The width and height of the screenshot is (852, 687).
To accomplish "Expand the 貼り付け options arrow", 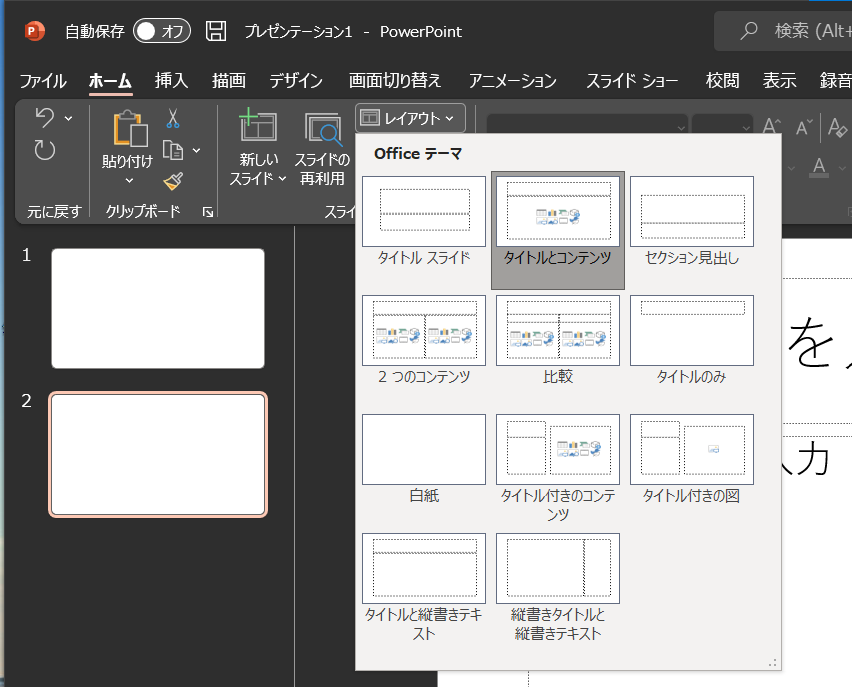I will pos(129,180).
